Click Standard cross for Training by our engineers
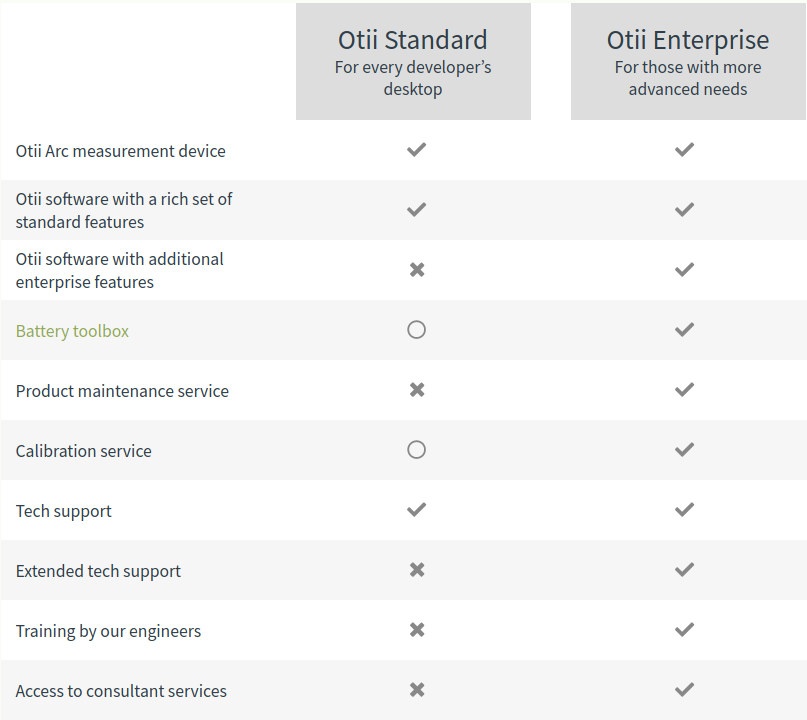Image resolution: width=807 pixels, height=720 pixels. tap(417, 630)
